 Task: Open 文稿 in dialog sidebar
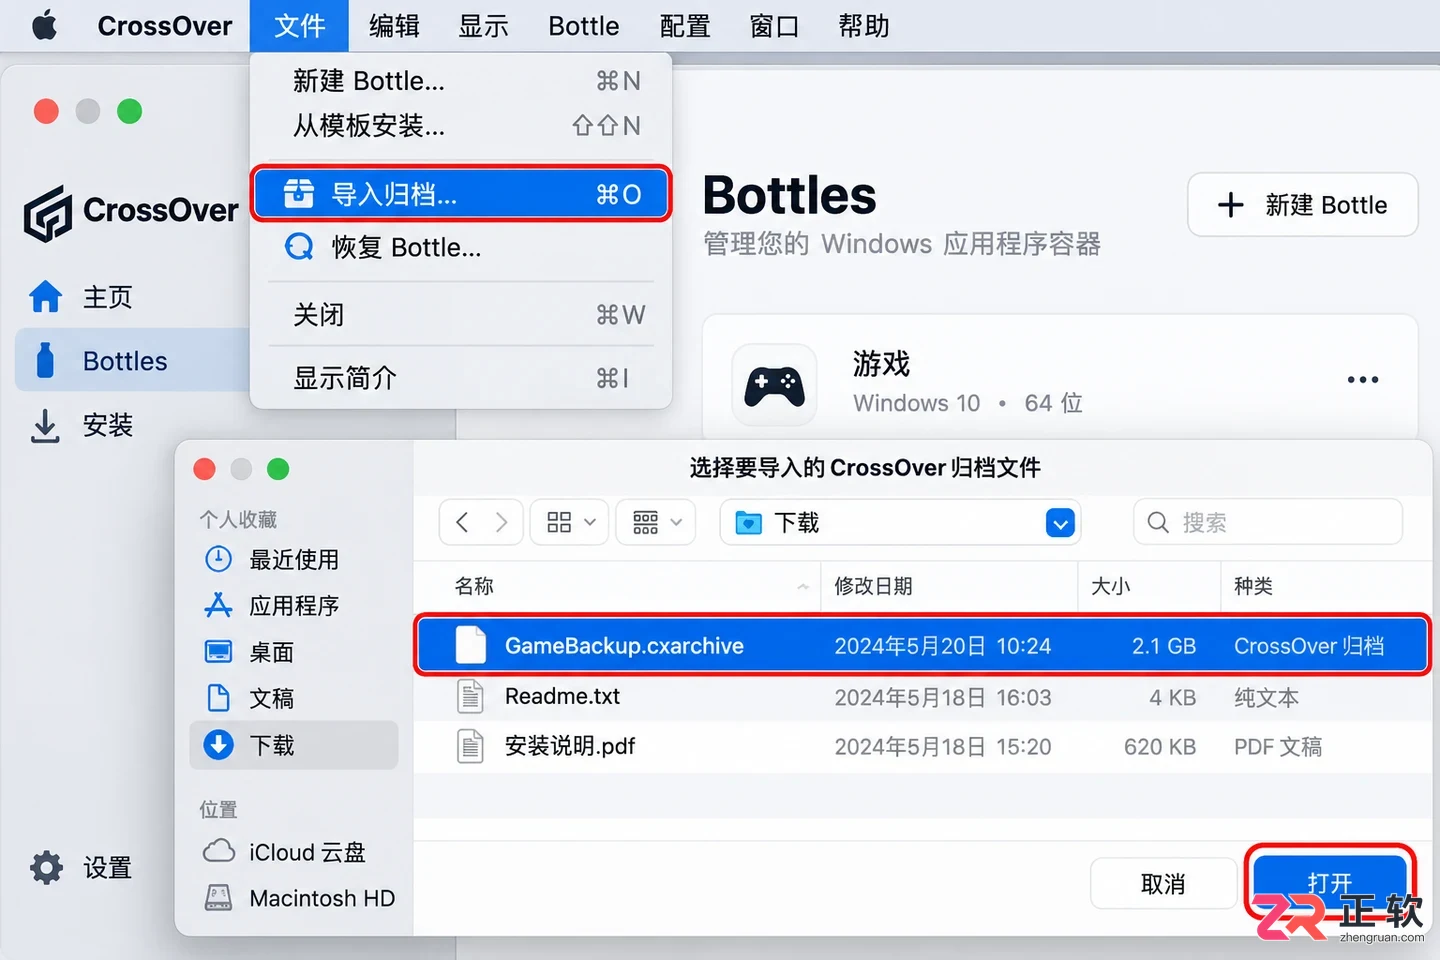point(293,698)
